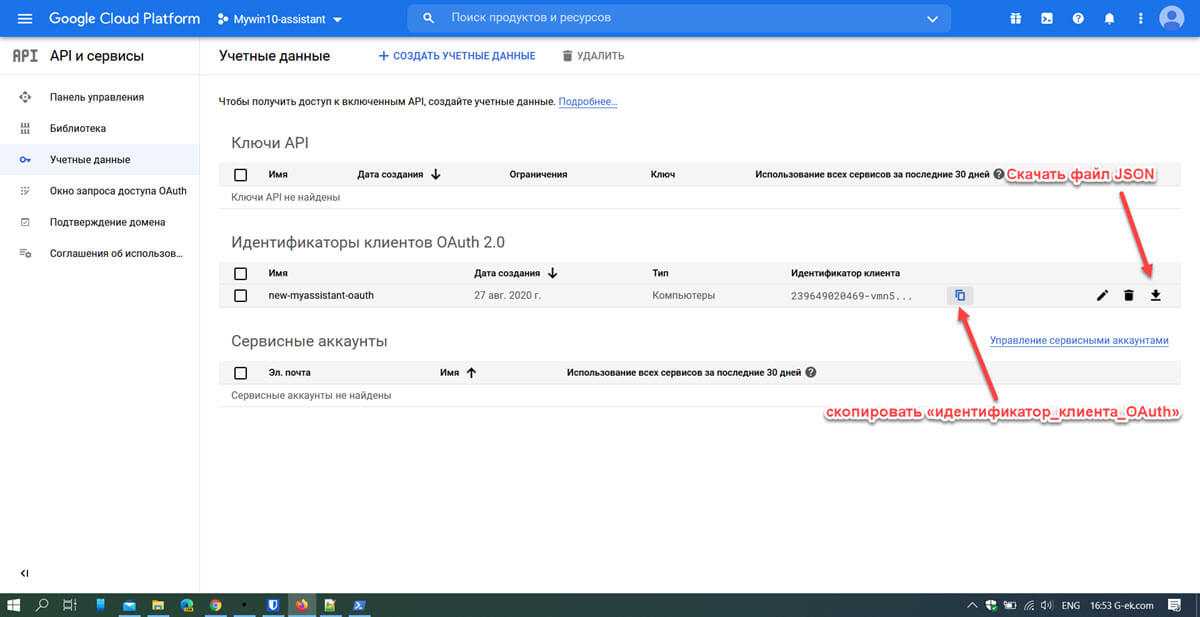The image size is (1200, 617).
Task: Open Окно запроса доступа OAuth page
Action: (118, 191)
